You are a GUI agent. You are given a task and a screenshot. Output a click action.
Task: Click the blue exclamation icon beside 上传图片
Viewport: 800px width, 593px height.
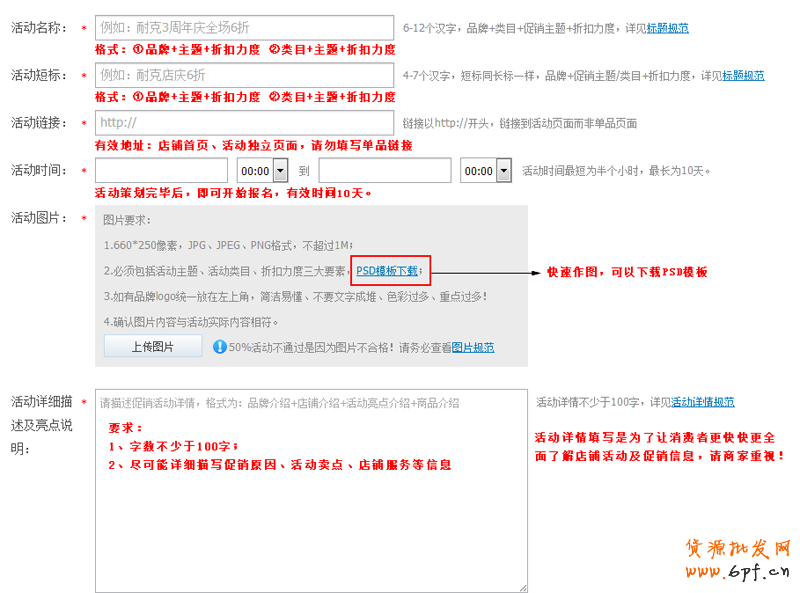point(219,347)
